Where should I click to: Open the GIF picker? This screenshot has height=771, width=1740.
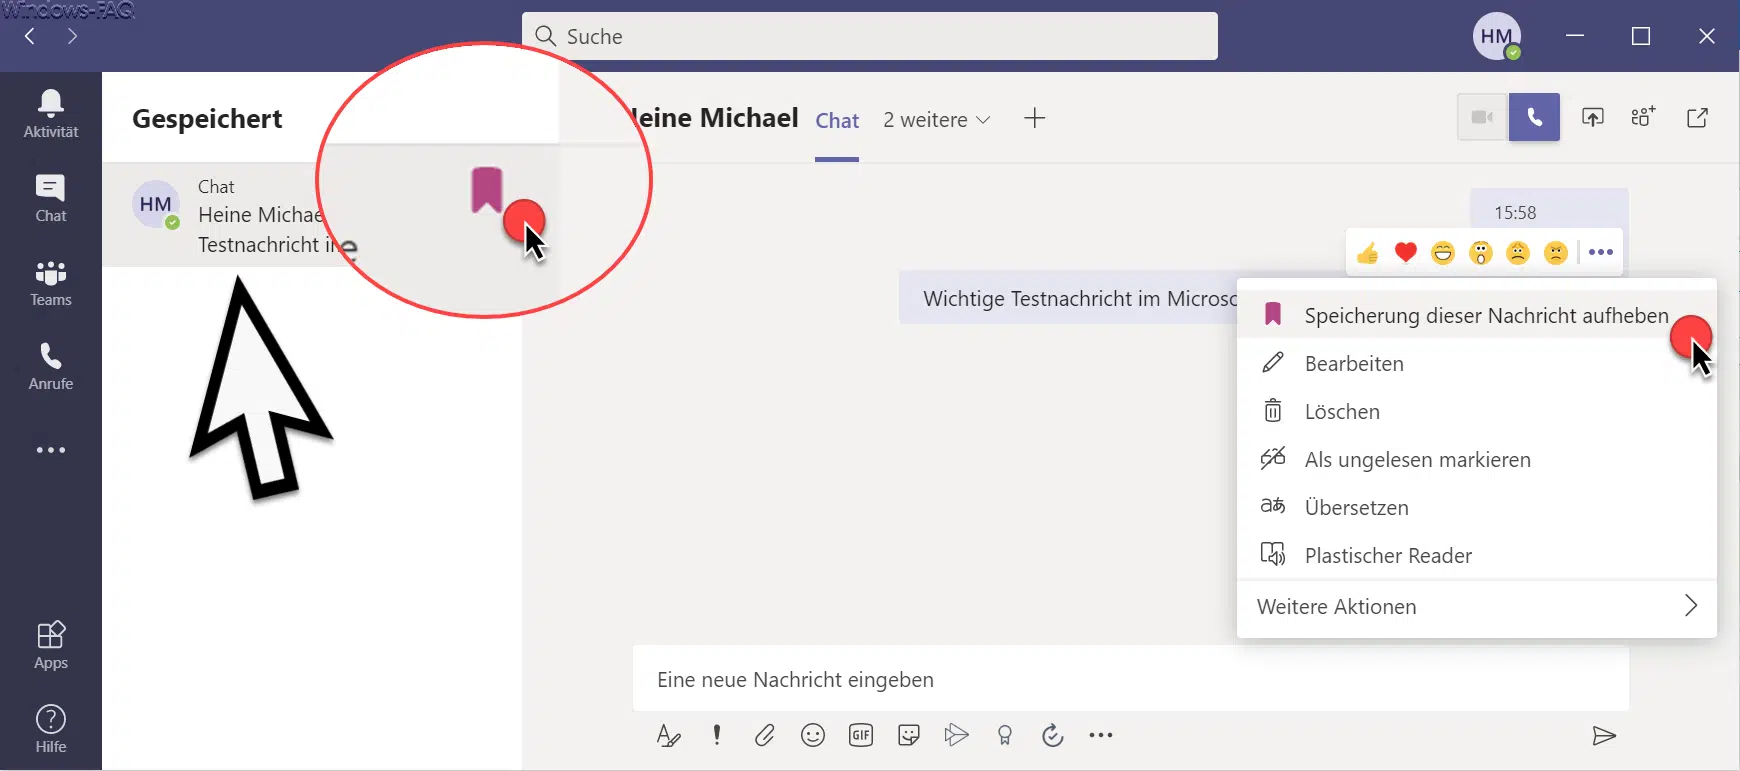[x=861, y=736]
